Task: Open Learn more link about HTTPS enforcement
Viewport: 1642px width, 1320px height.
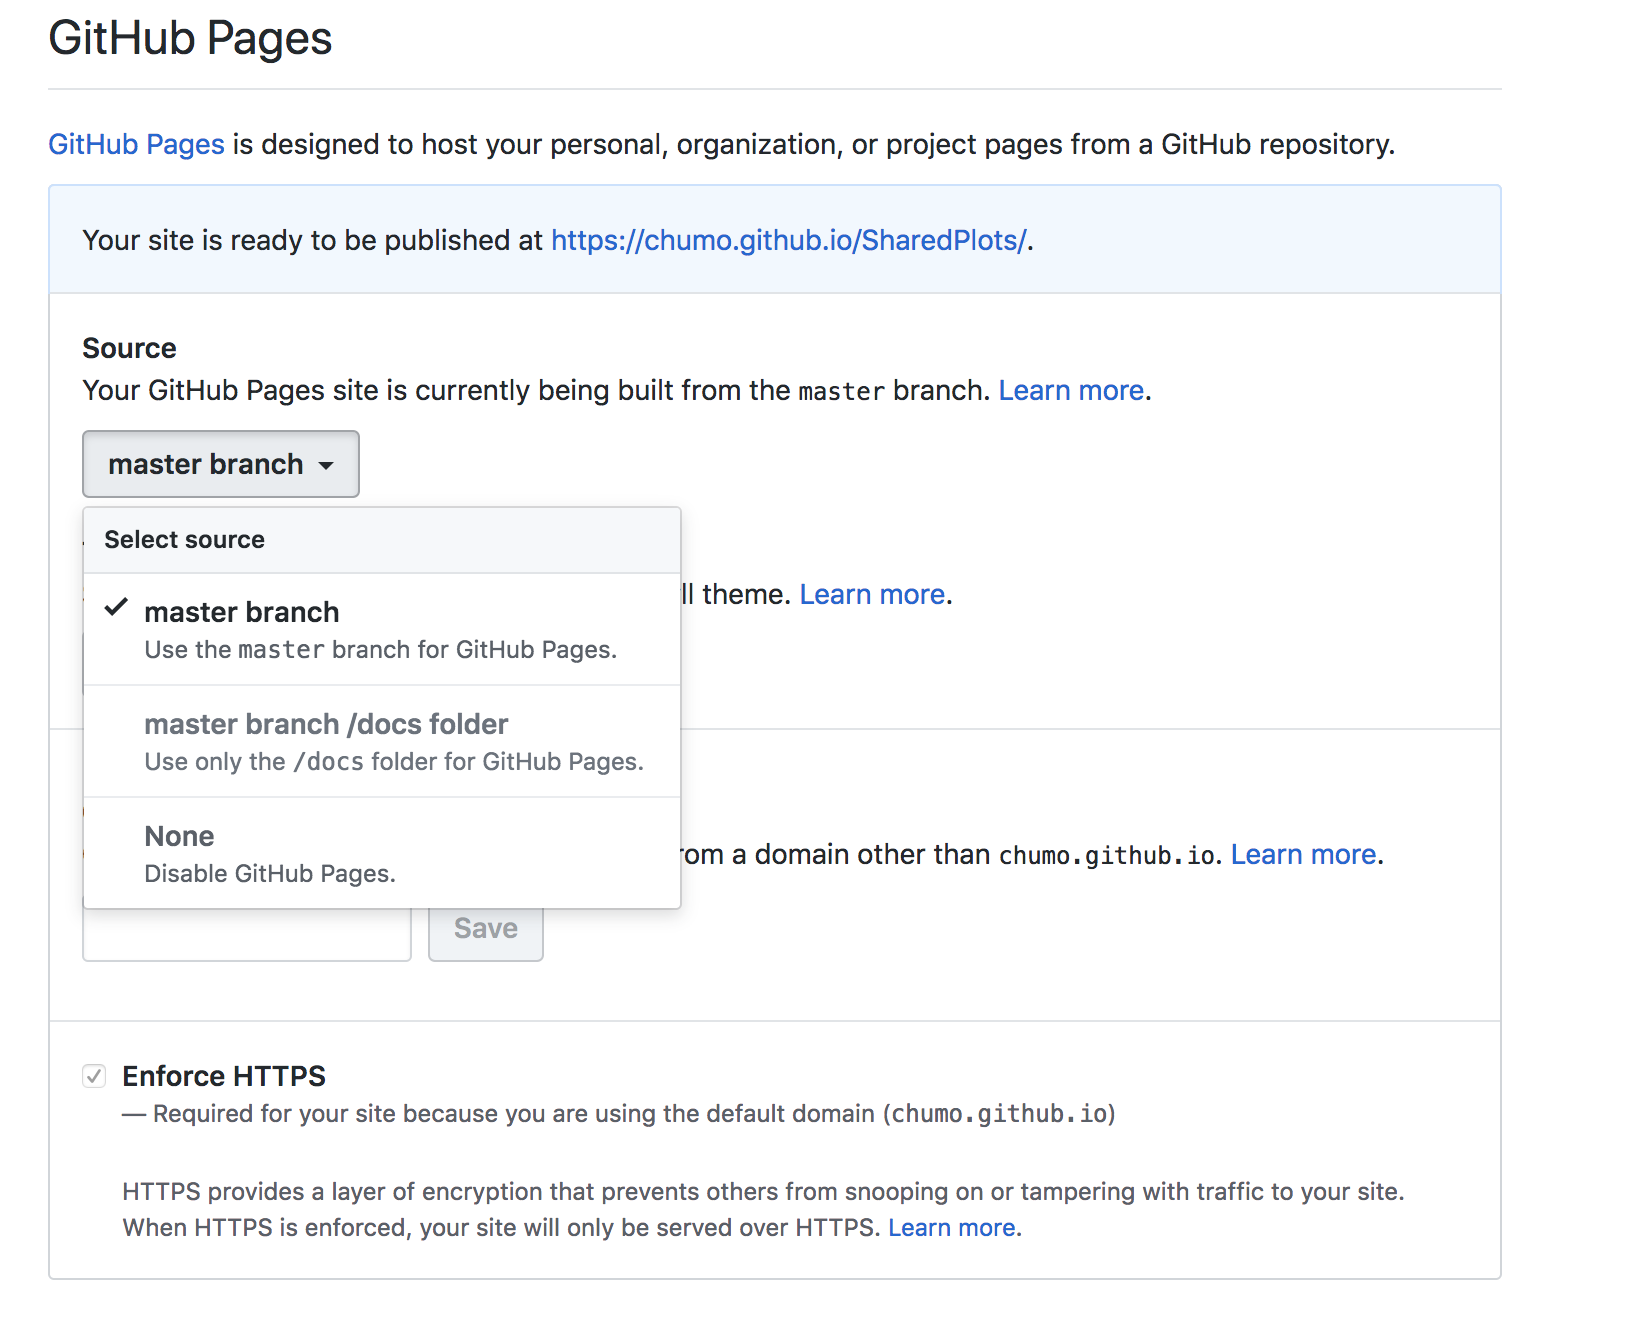Action: [x=952, y=1228]
